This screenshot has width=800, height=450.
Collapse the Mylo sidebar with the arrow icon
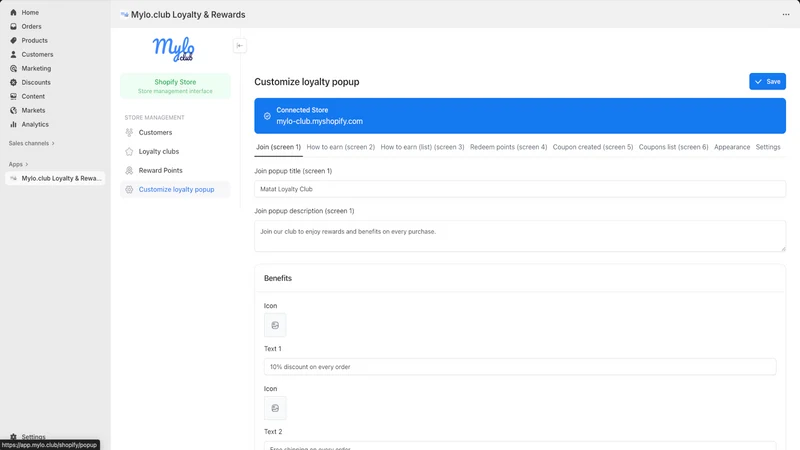point(240,45)
